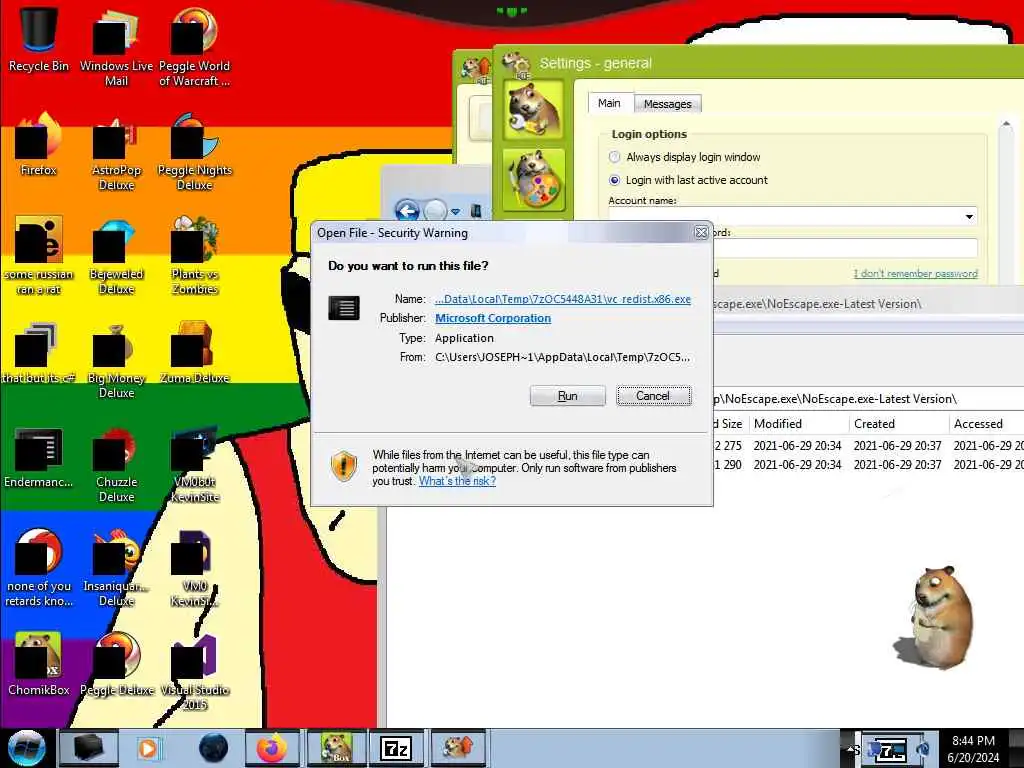Open the 'that but its c#' desktop icon

click(x=39, y=353)
